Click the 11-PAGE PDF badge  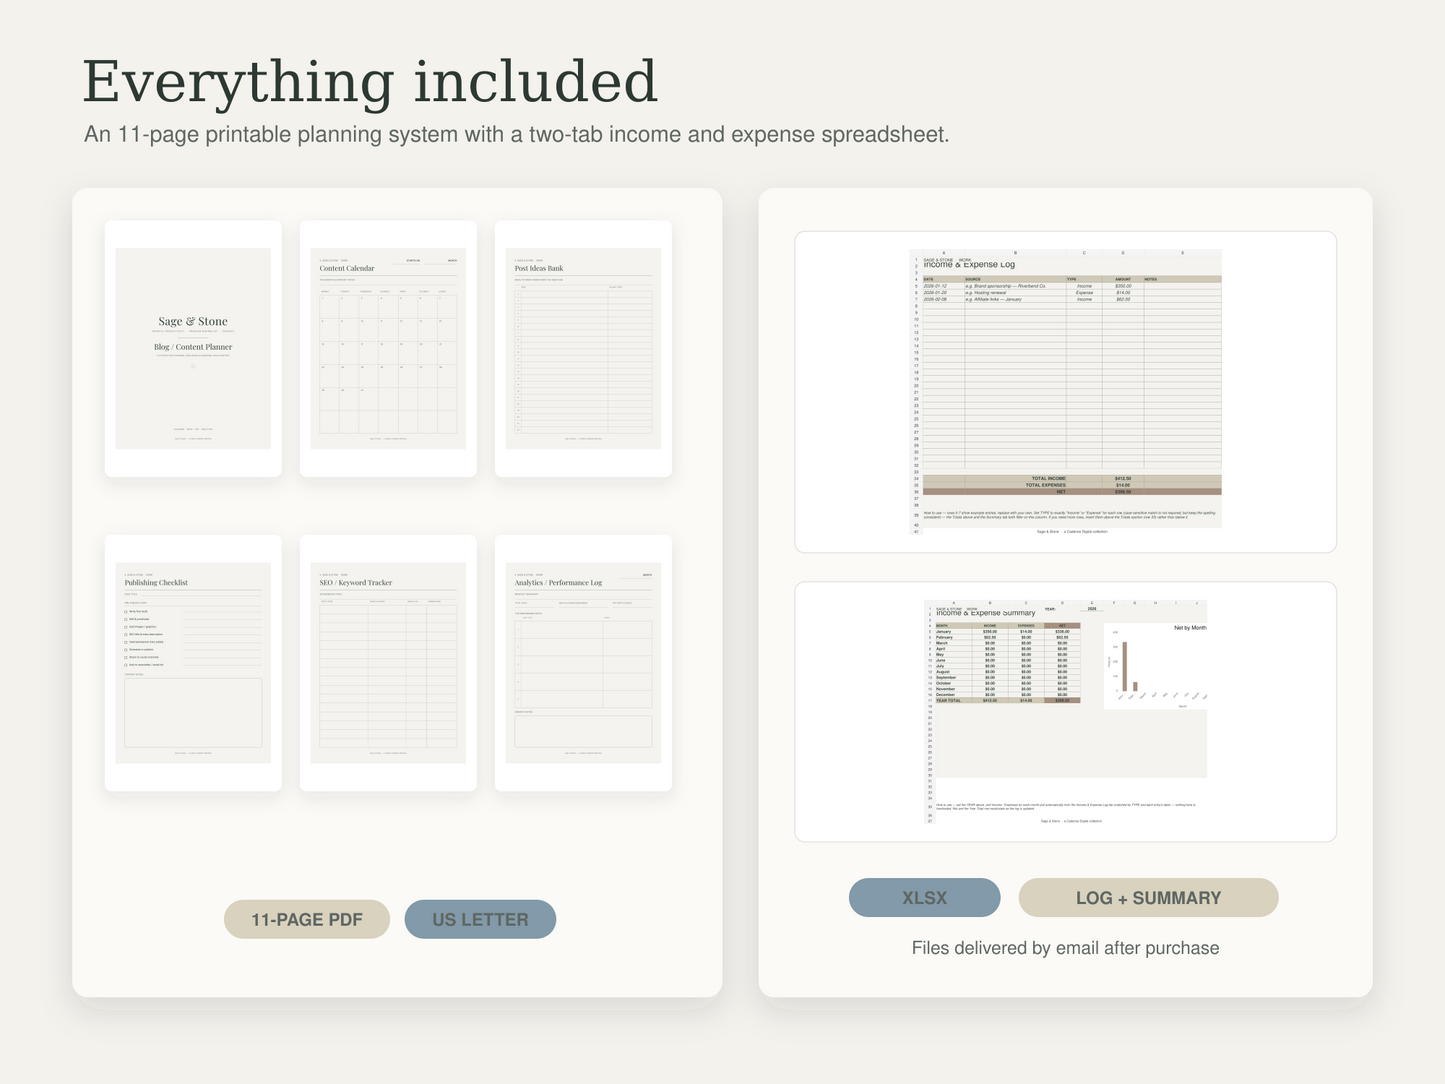click(307, 919)
